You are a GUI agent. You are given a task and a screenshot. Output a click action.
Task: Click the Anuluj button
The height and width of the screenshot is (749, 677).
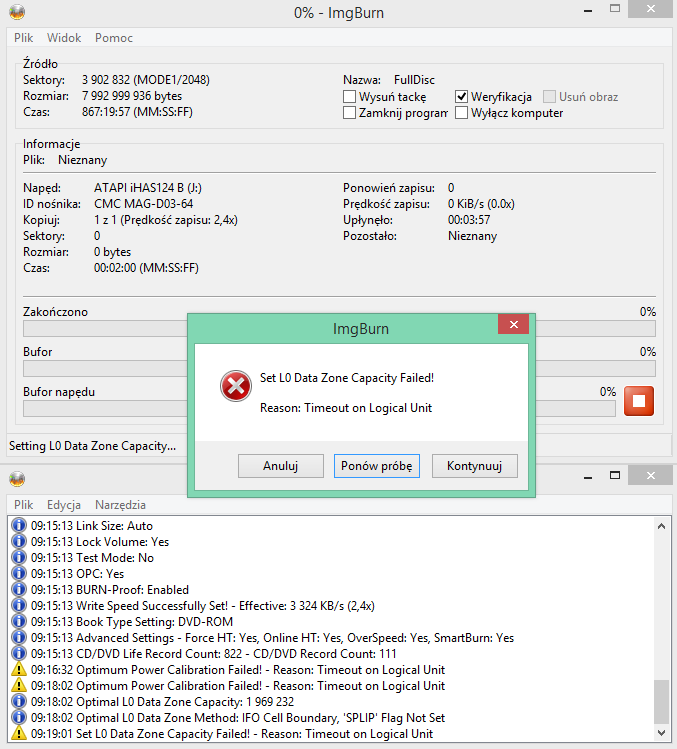(280, 466)
